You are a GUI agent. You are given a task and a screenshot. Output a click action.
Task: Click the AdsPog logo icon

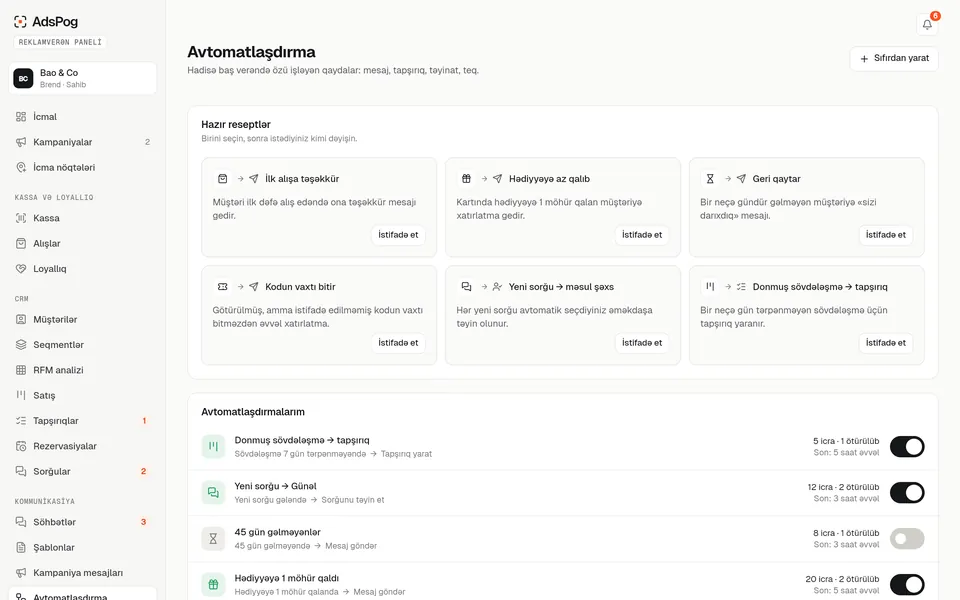20,21
